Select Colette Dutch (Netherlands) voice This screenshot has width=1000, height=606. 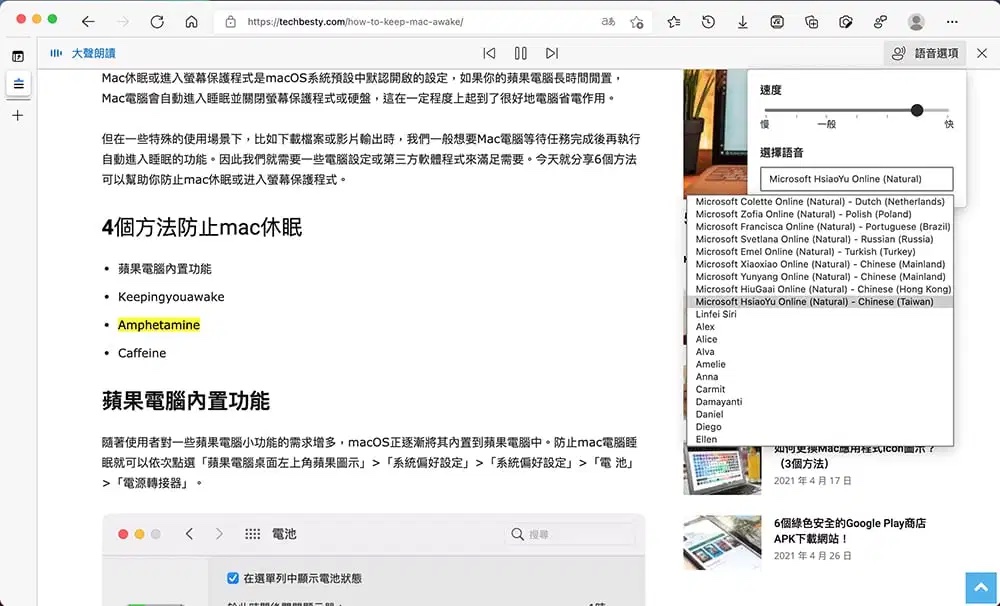click(820, 202)
